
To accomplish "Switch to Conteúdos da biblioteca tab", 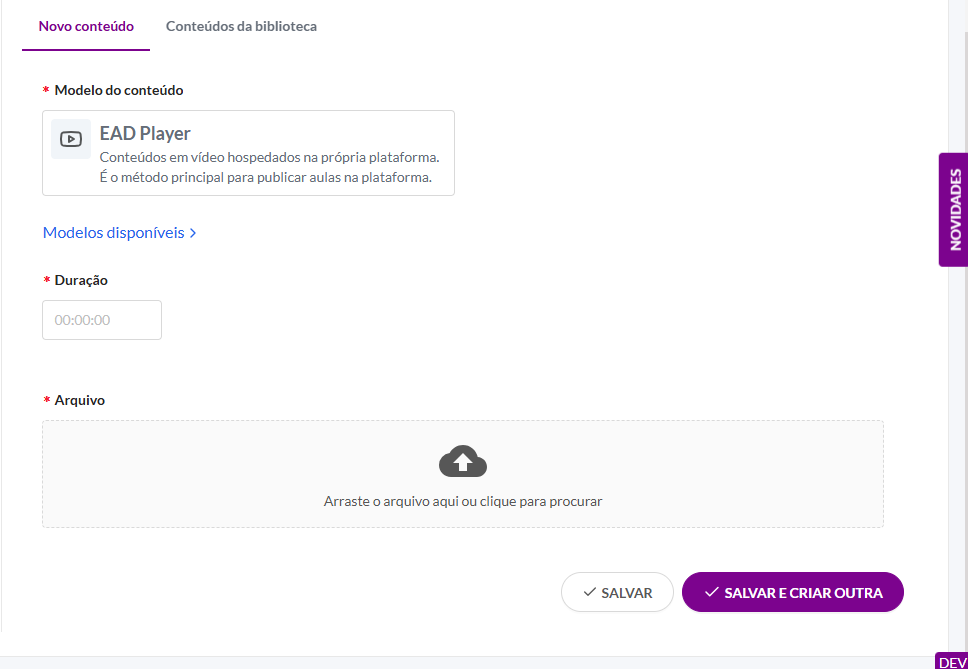I will [x=241, y=27].
